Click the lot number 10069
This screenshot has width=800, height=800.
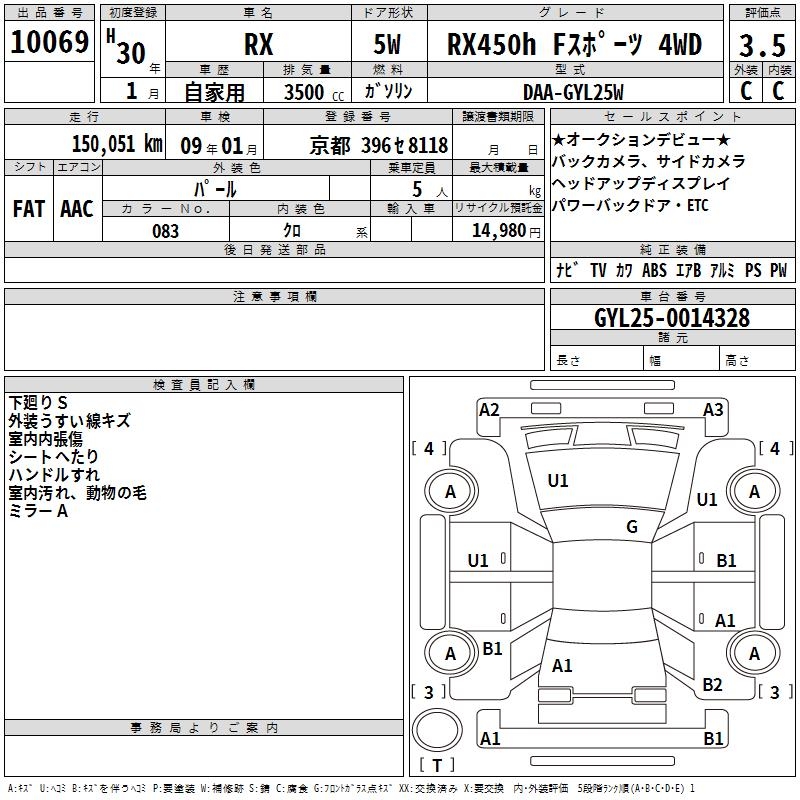[x=50, y=43]
